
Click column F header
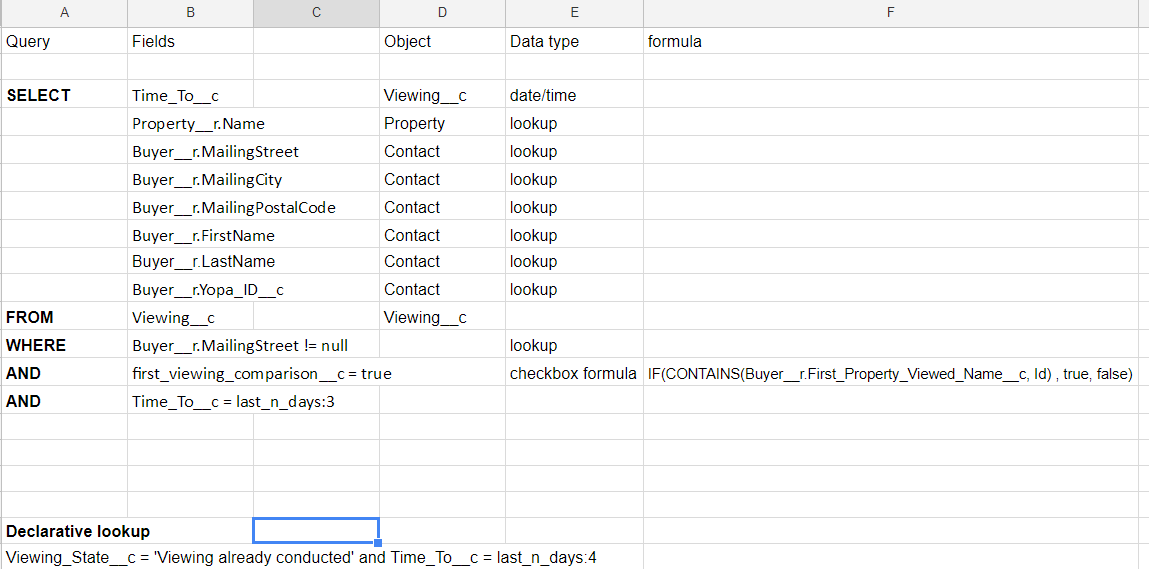(x=890, y=12)
